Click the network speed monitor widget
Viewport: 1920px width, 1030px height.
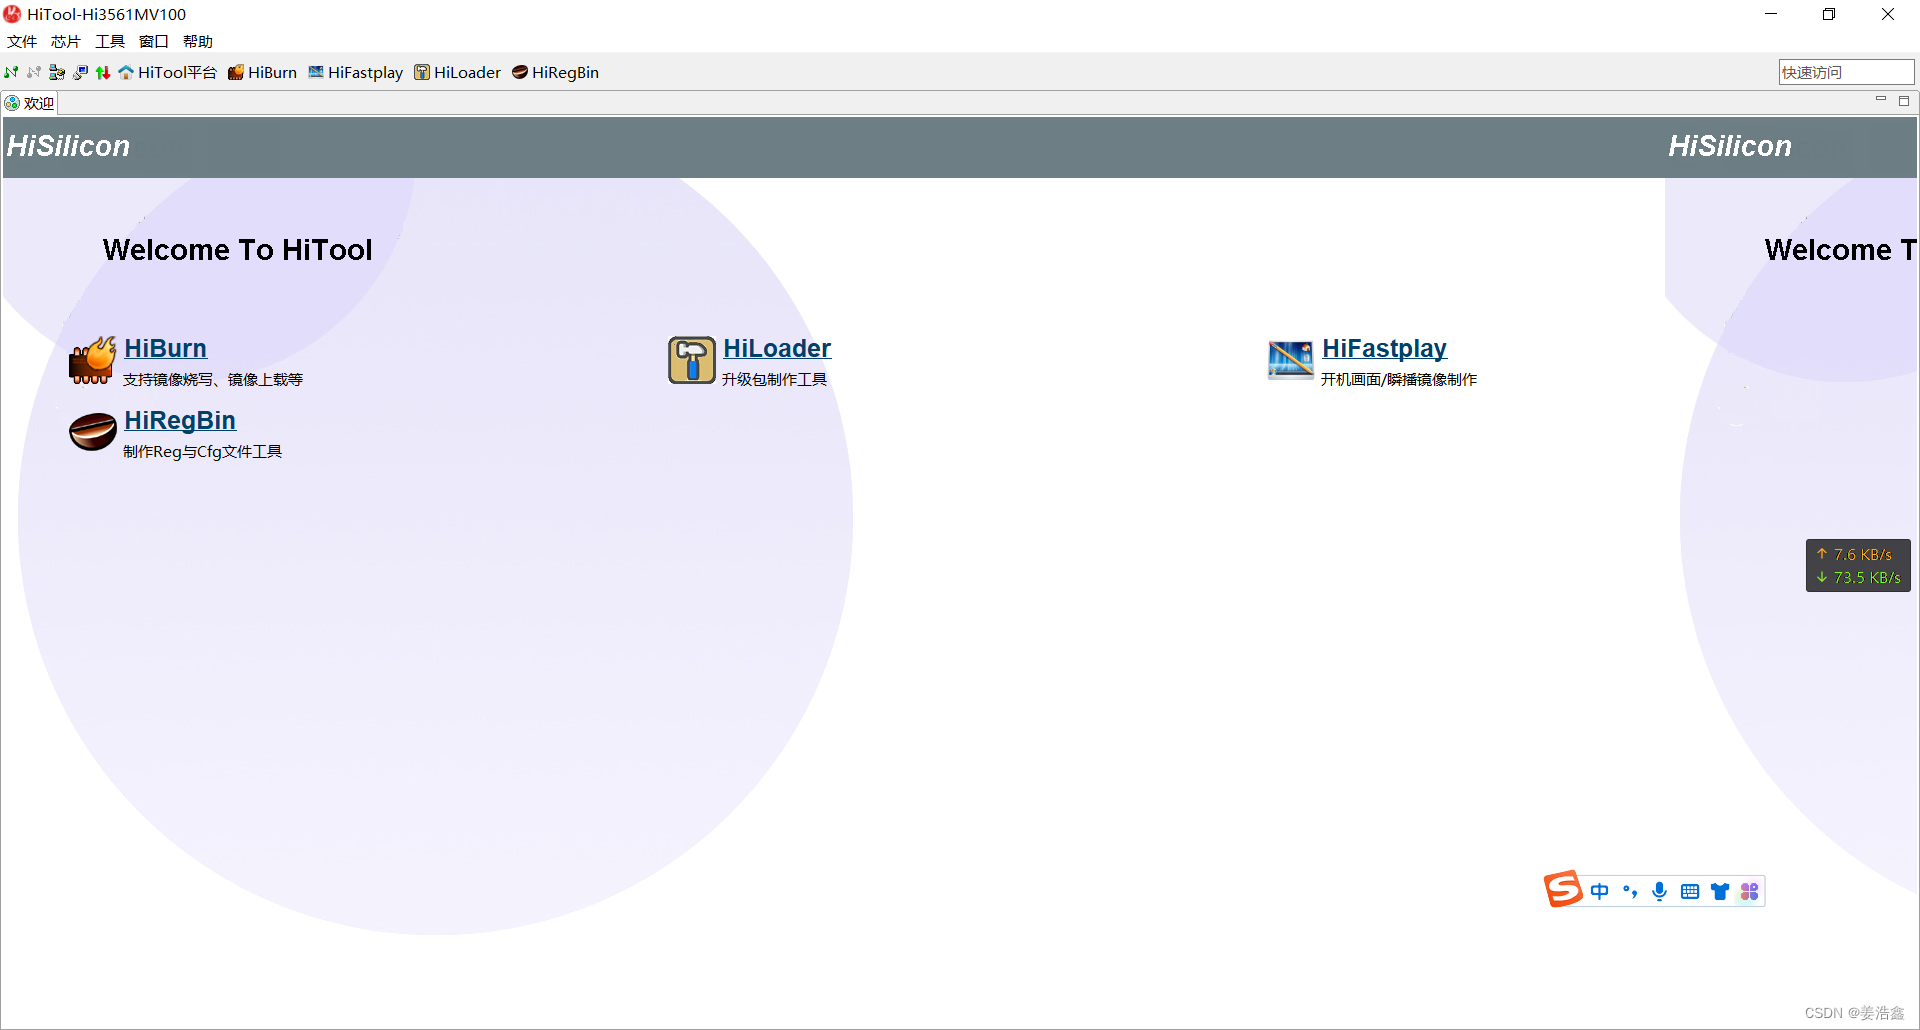pos(1858,566)
